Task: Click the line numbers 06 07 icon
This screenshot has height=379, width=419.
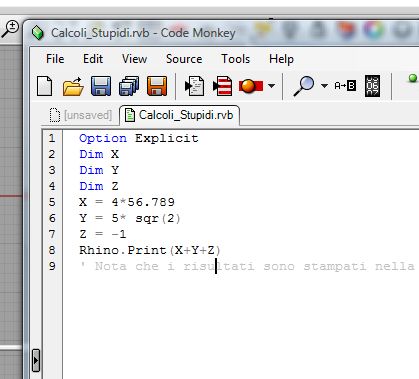Action: tap(372, 86)
